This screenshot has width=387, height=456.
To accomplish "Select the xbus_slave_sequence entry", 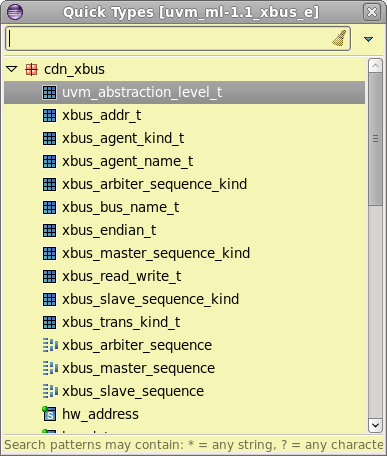I will pyautogui.click(x=133, y=391).
